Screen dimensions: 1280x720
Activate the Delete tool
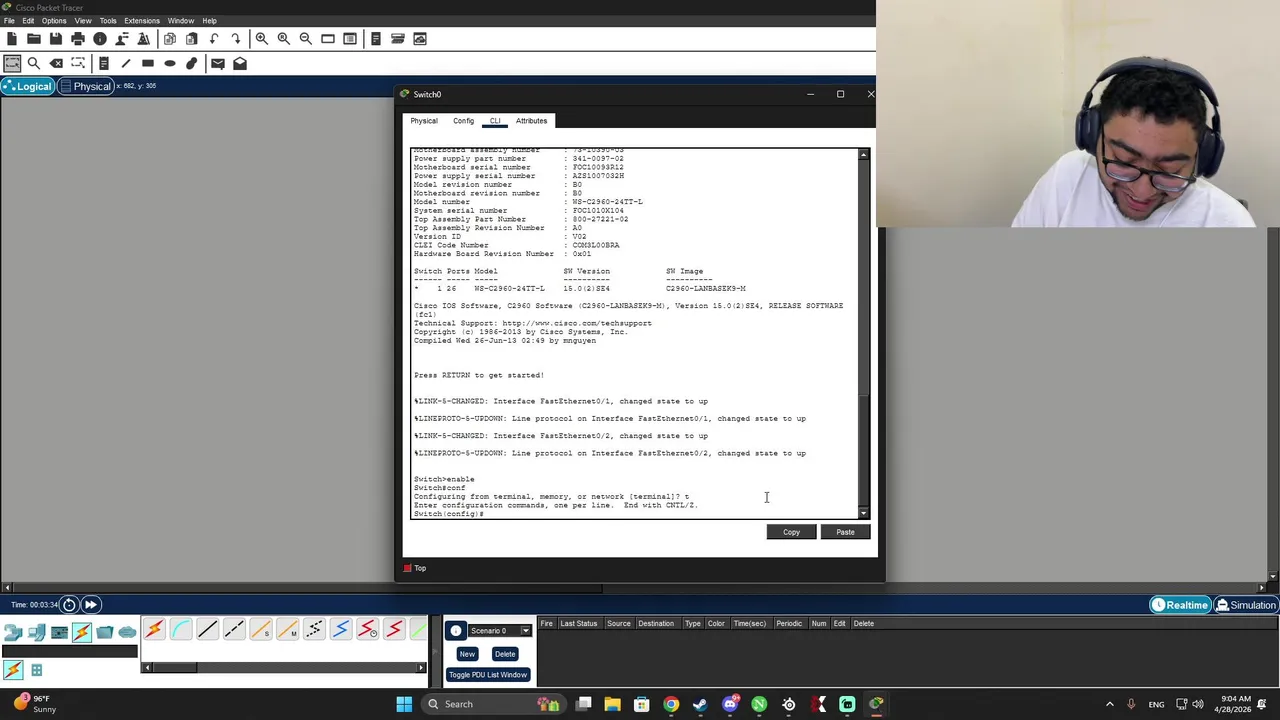(x=56, y=63)
